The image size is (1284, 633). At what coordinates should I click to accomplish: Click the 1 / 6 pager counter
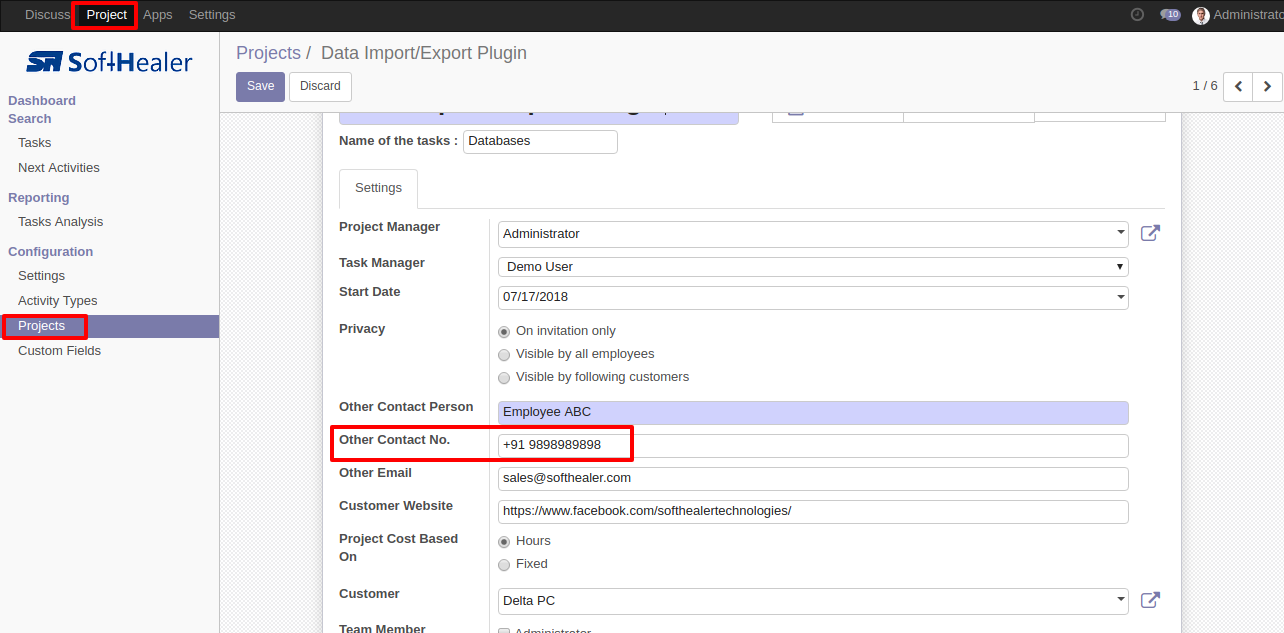(x=1205, y=86)
